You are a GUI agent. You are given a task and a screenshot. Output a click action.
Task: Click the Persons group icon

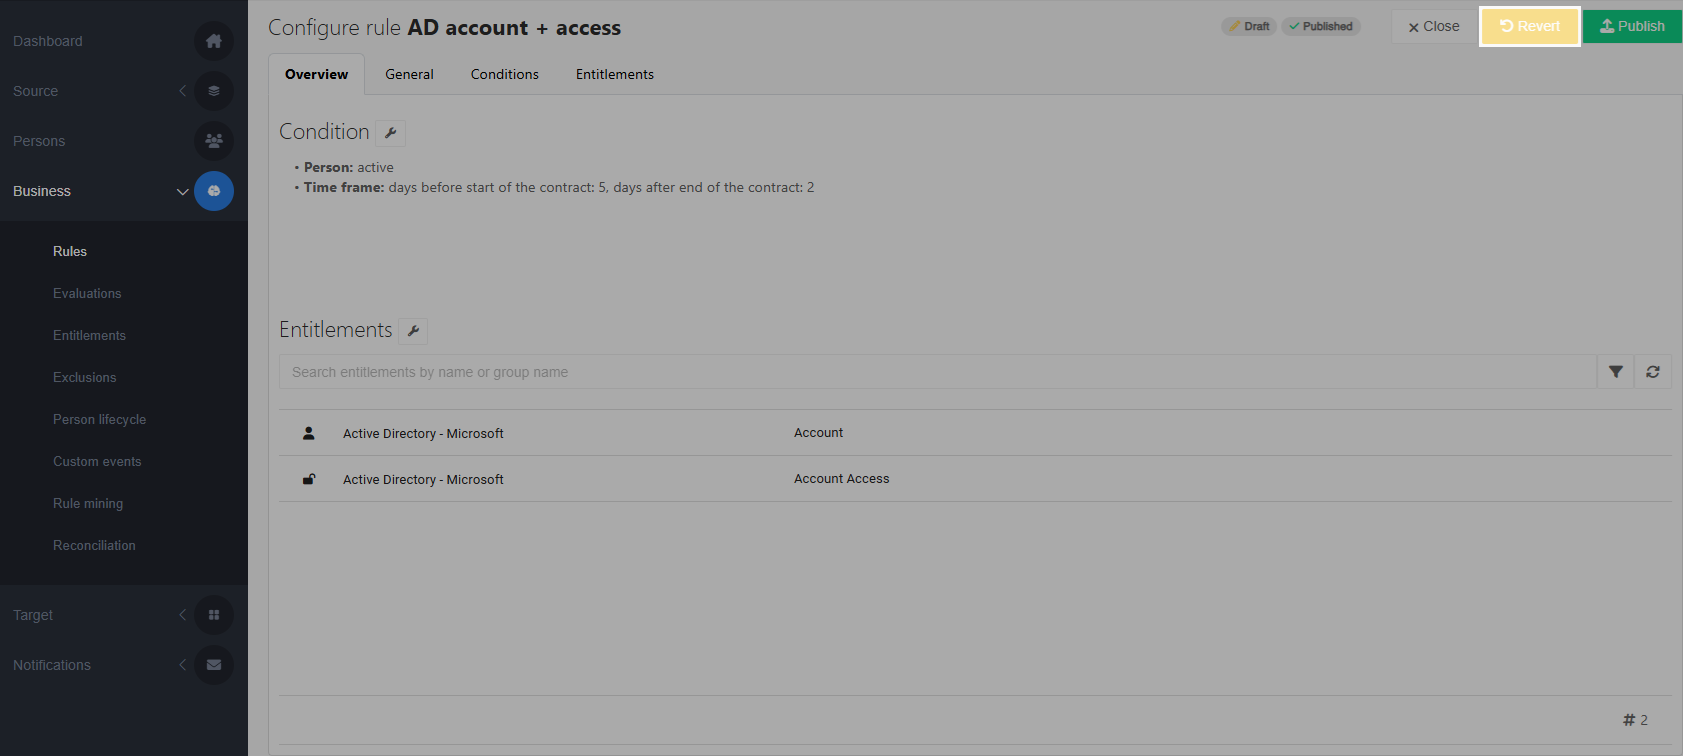coord(214,141)
